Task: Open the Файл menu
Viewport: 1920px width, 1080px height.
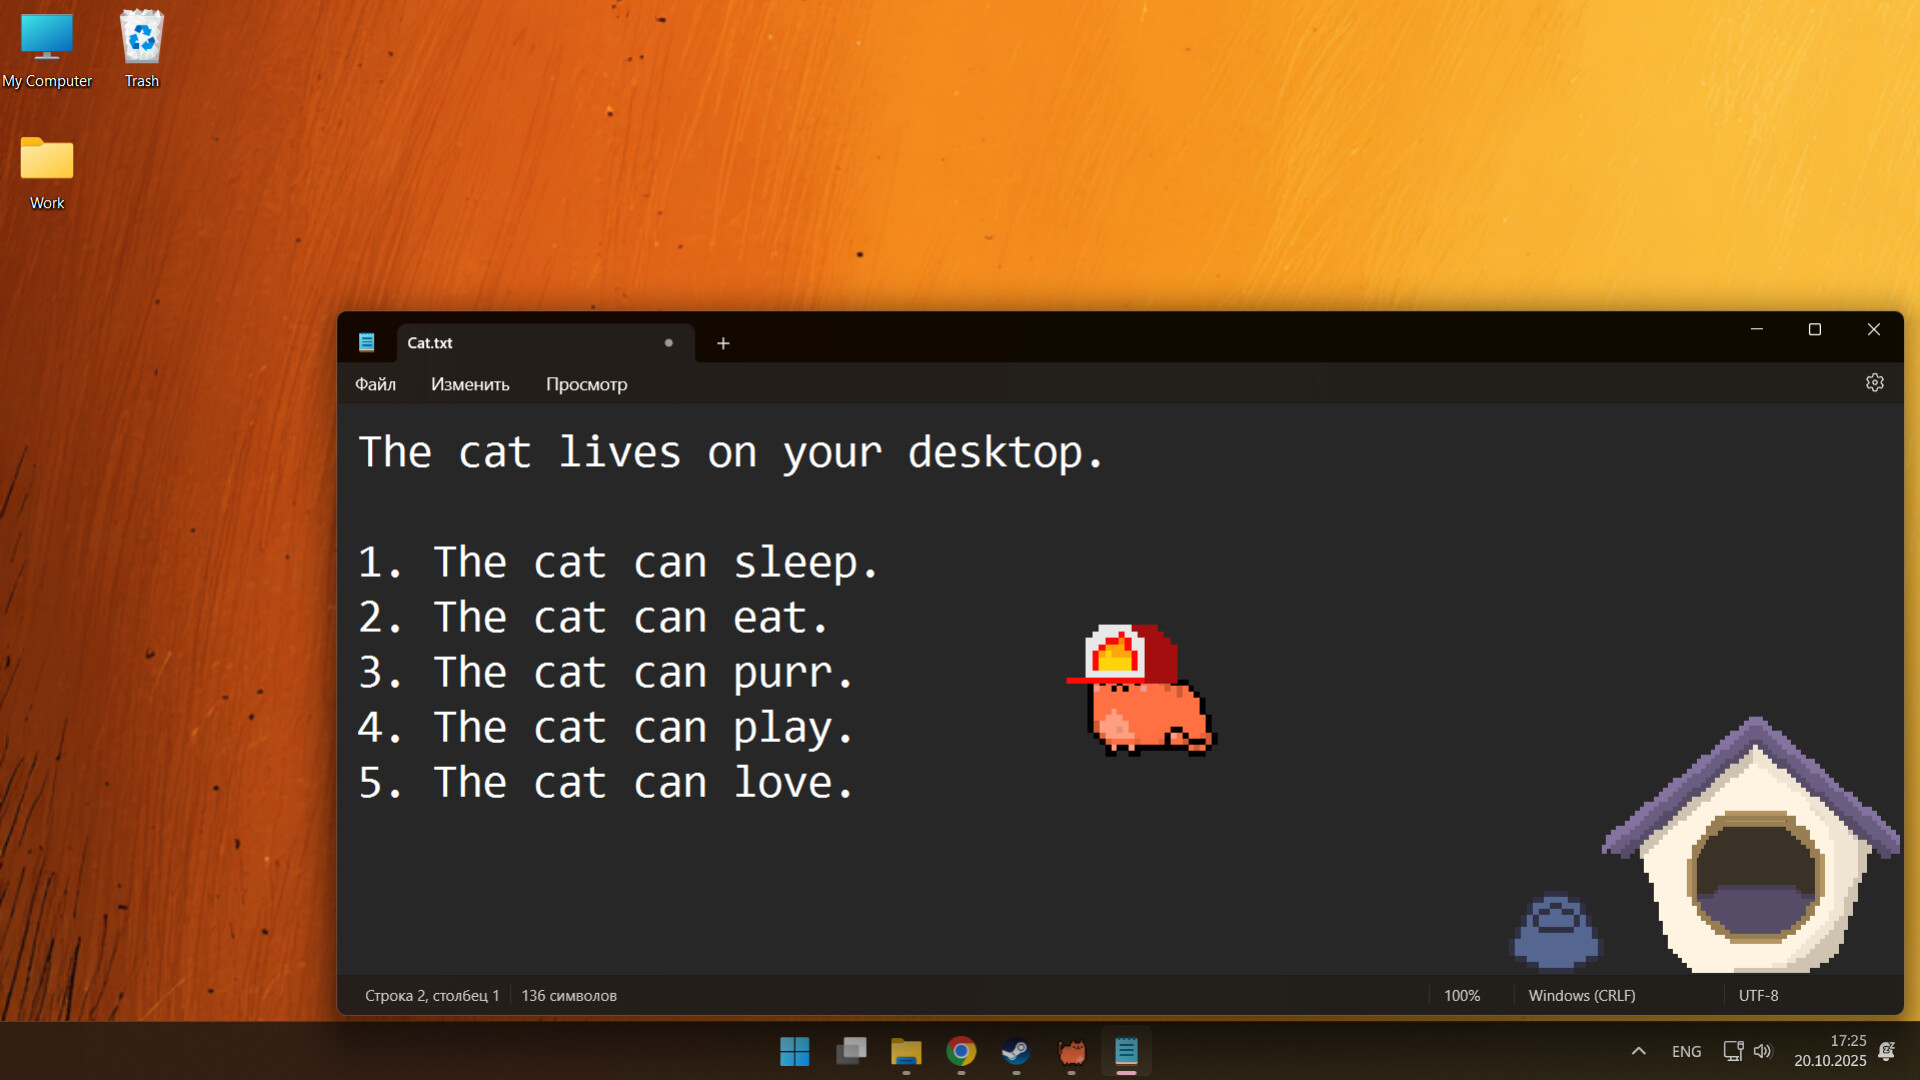Action: [375, 384]
